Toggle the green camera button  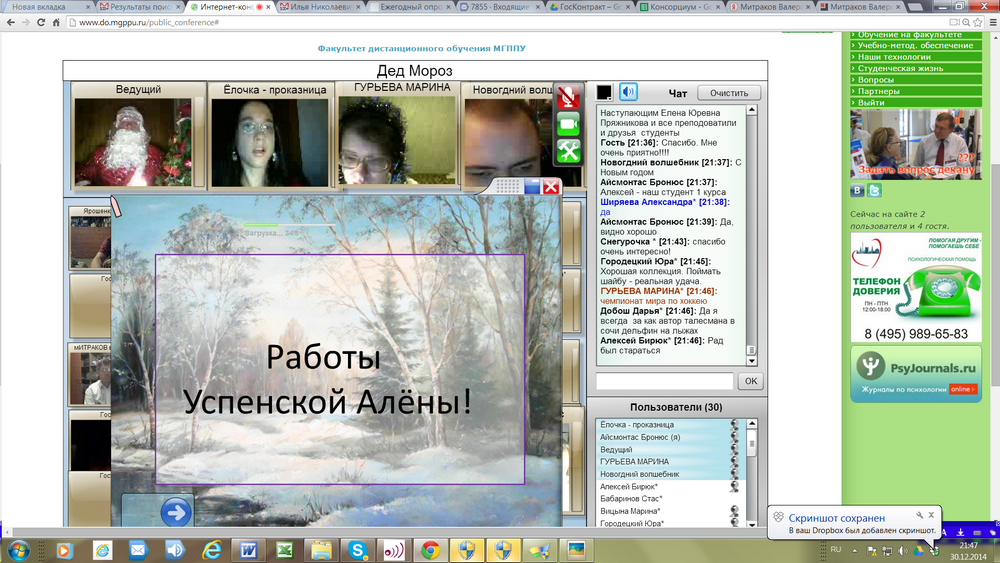pos(568,124)
